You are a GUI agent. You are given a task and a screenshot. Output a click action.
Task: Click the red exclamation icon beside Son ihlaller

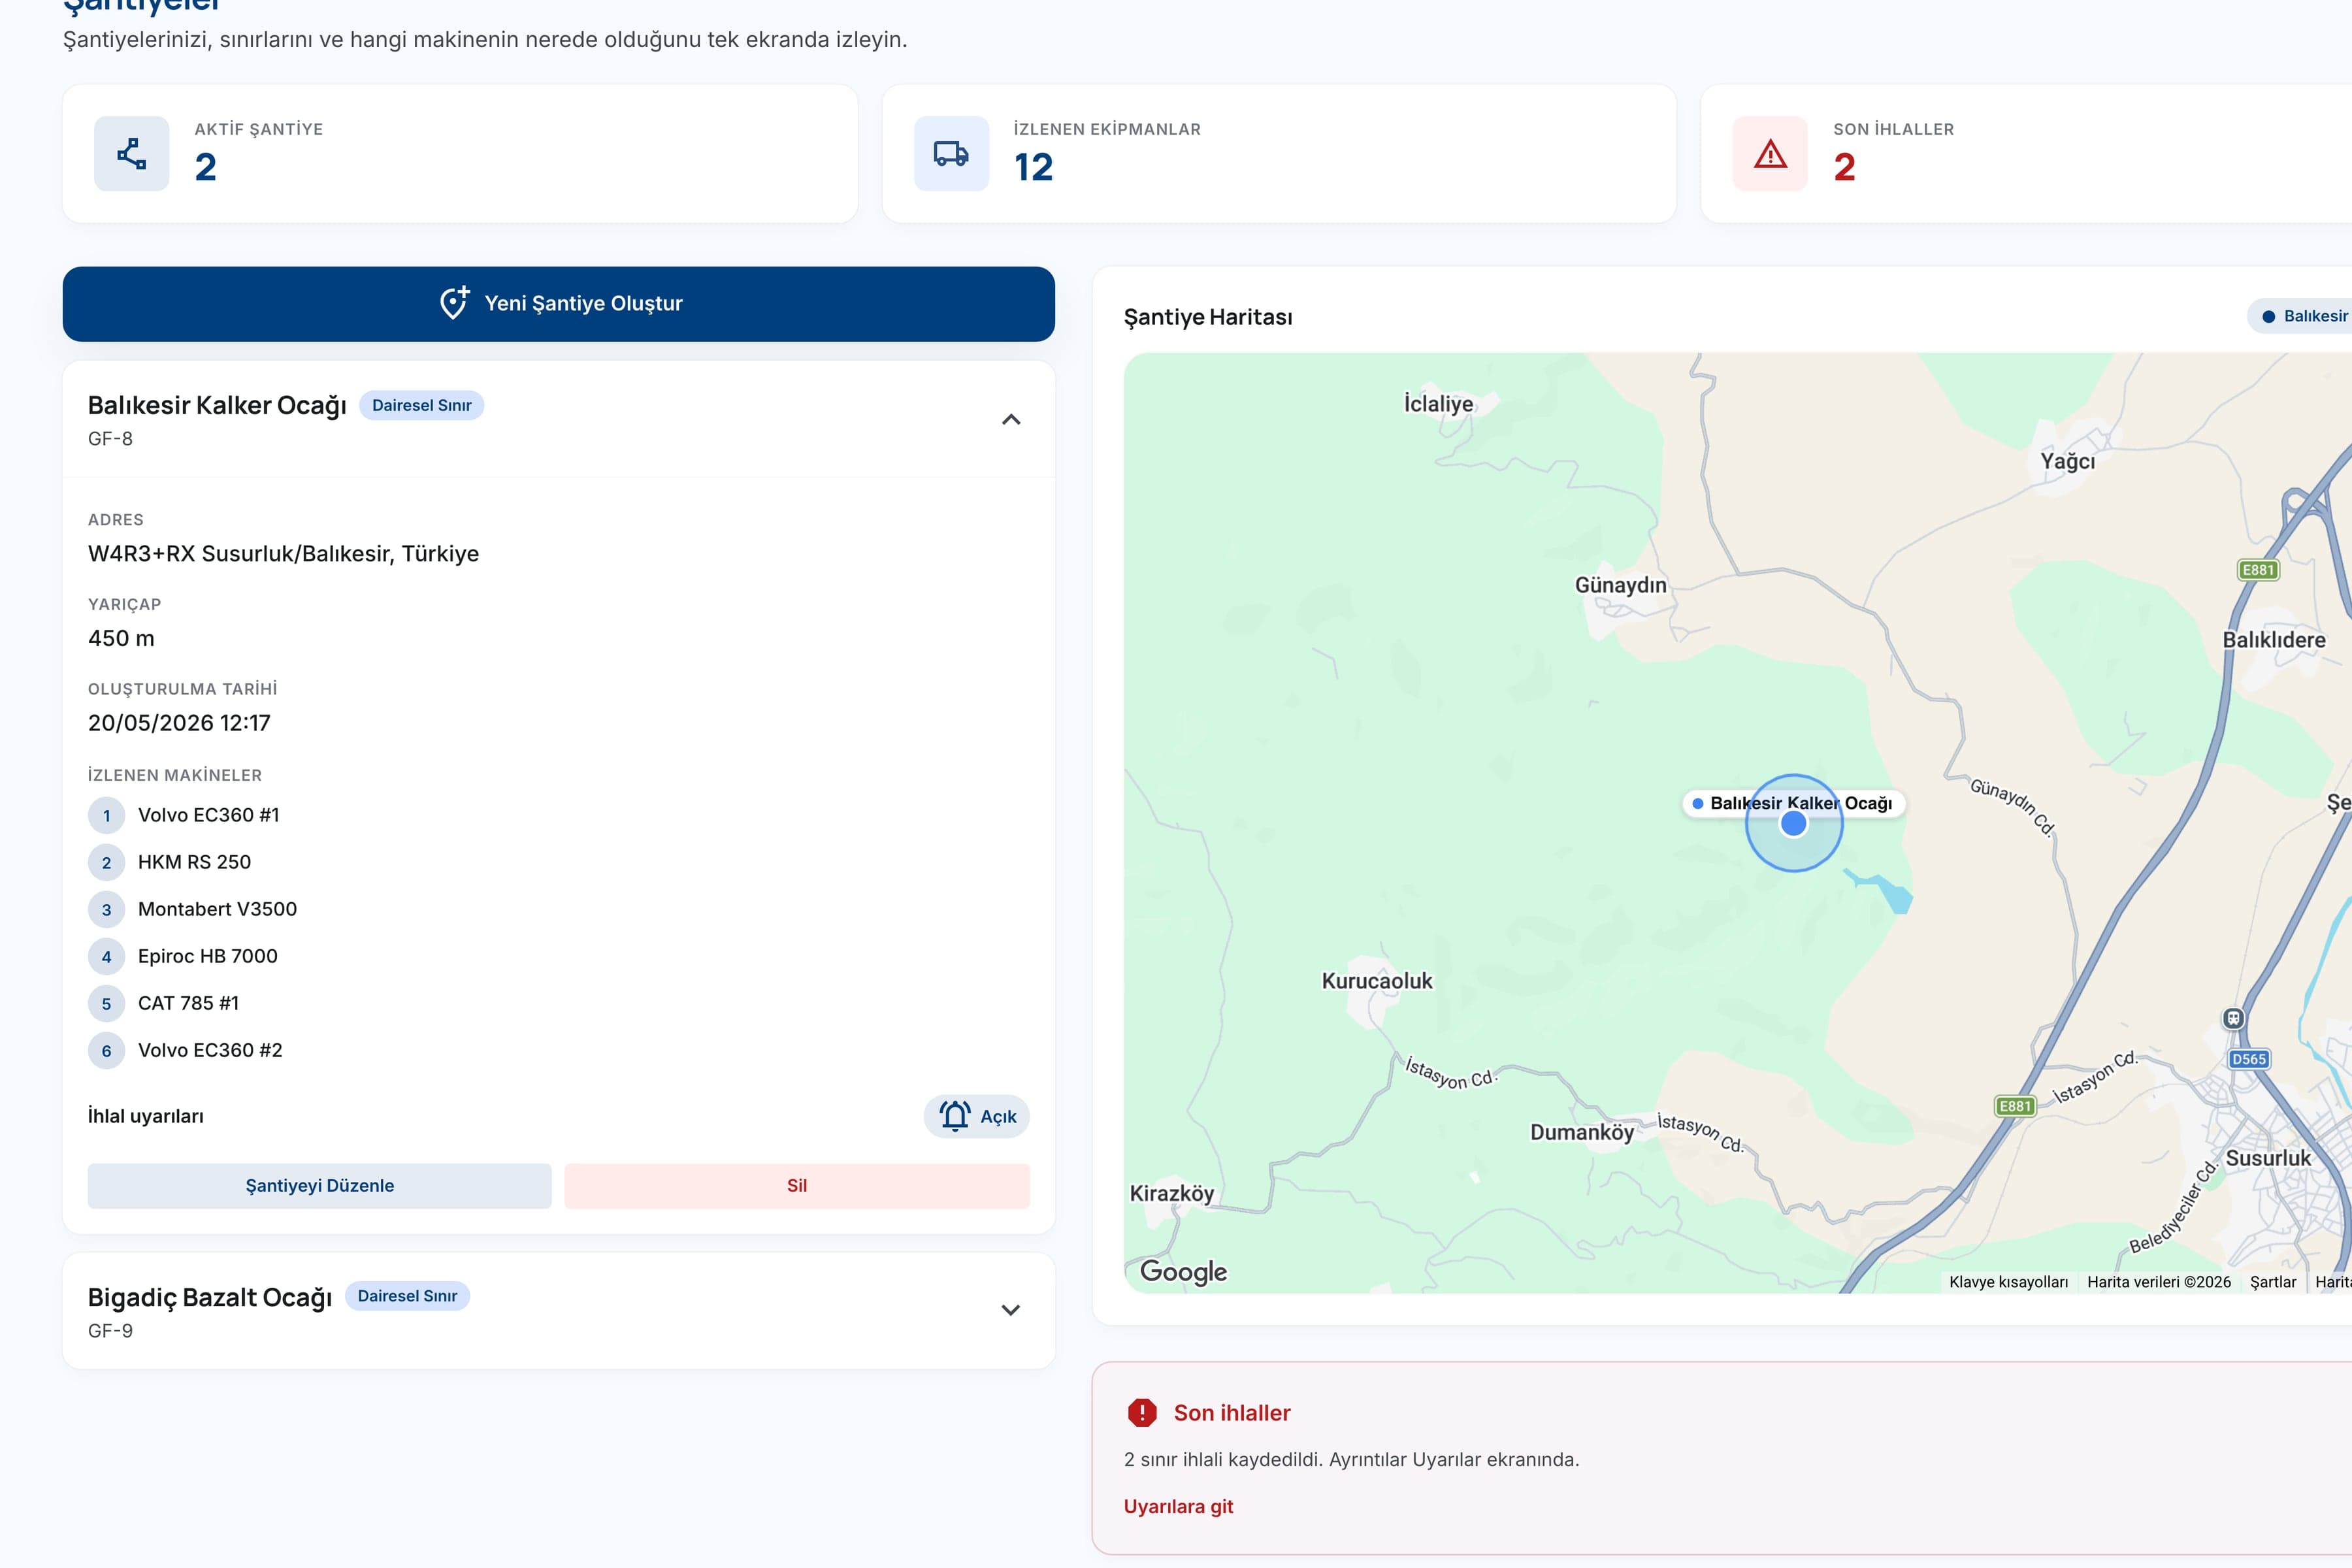(1142, 1412)
